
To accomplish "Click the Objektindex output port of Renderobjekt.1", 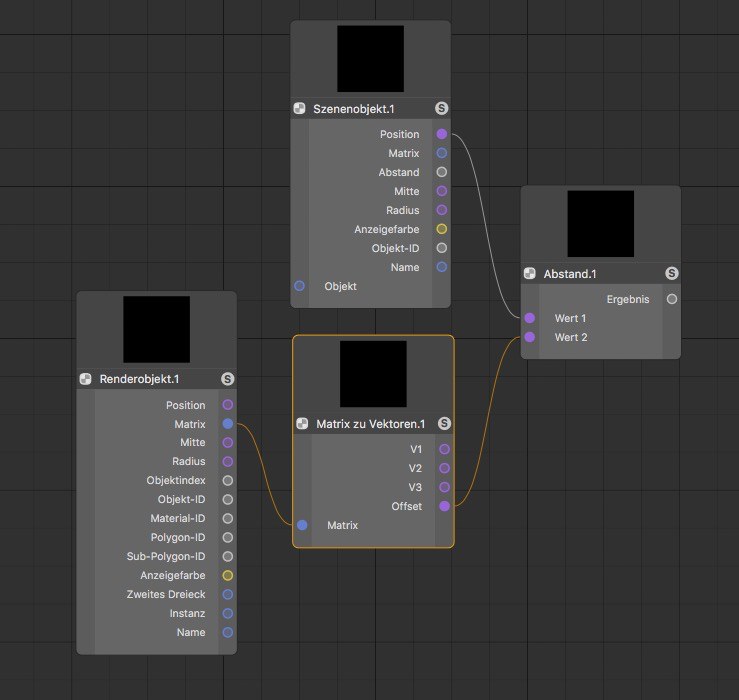I will pos(228,480).
